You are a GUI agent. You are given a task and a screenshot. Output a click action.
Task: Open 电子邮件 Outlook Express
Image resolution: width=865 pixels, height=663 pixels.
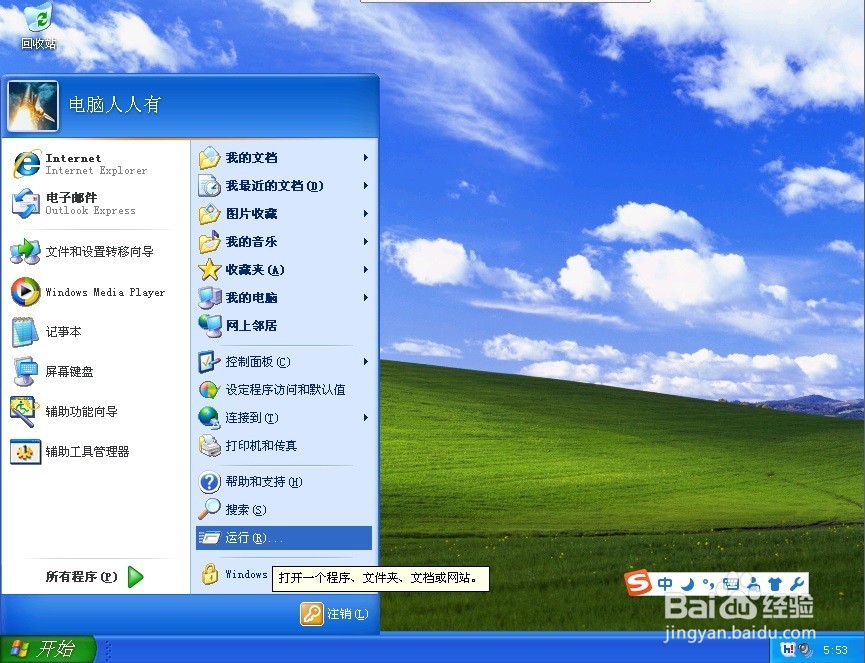click(x=95, y=204)
